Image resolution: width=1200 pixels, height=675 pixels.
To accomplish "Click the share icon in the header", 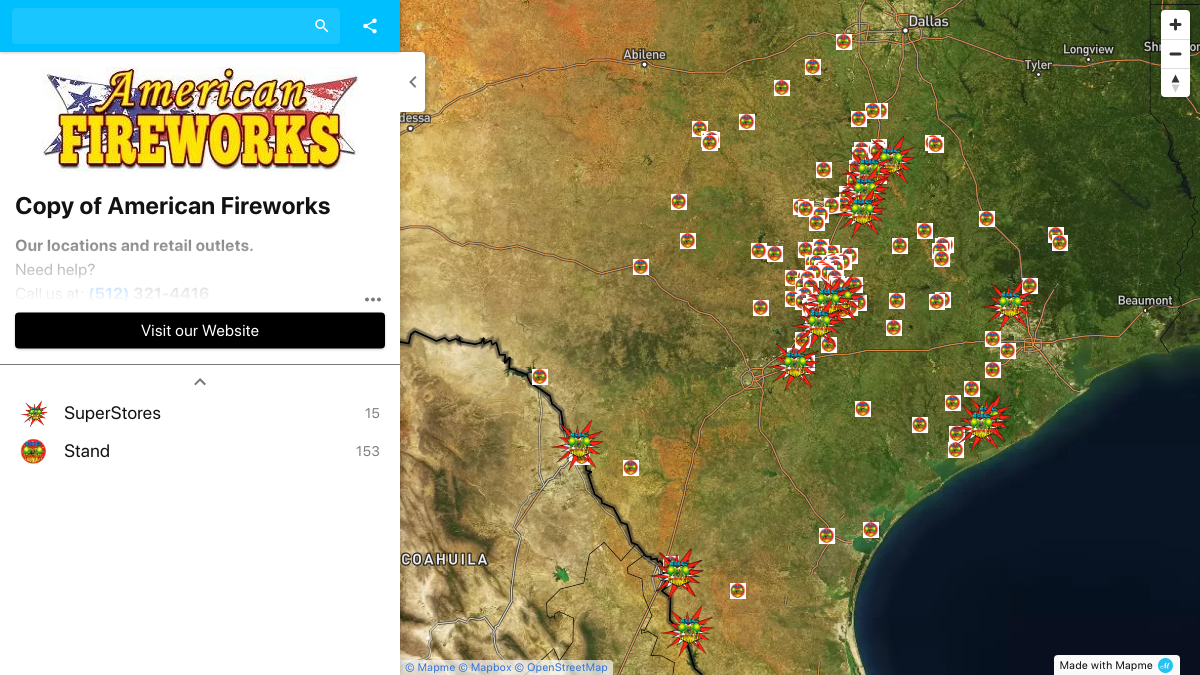I will [x=370, y=25].
